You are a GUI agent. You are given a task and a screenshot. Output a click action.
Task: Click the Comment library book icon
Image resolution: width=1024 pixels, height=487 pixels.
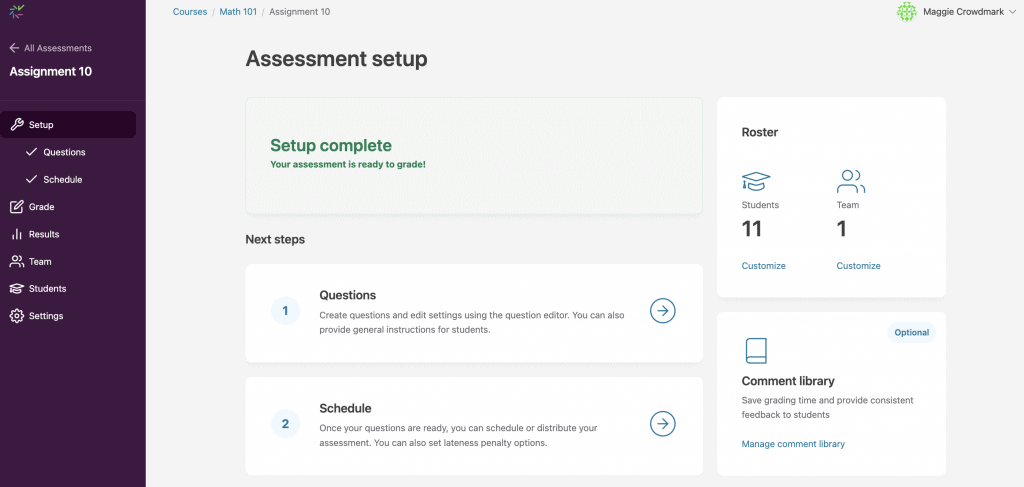[x=755, y=351]
